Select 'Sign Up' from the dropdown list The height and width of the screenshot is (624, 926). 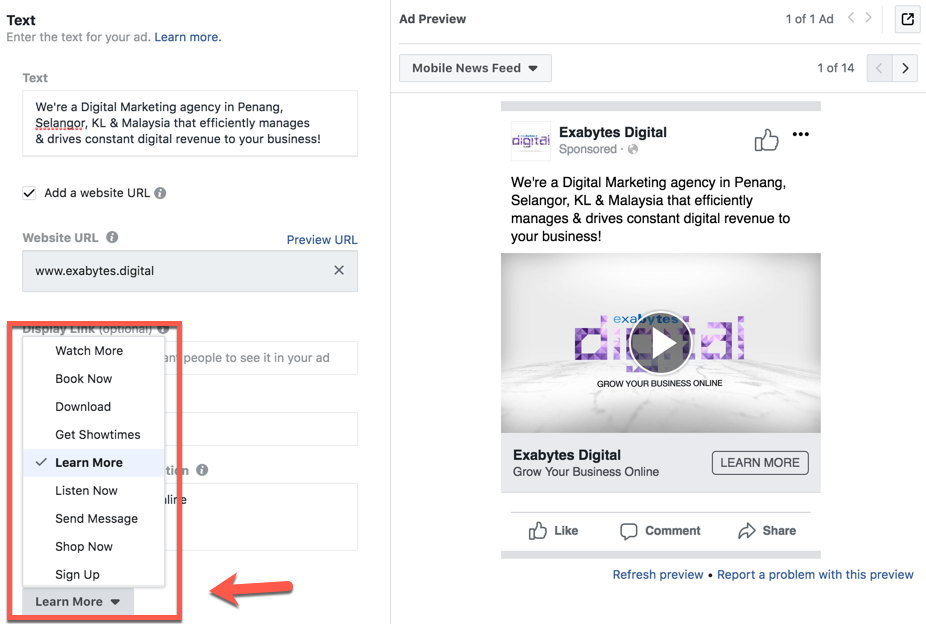click(x=93, y=574)
